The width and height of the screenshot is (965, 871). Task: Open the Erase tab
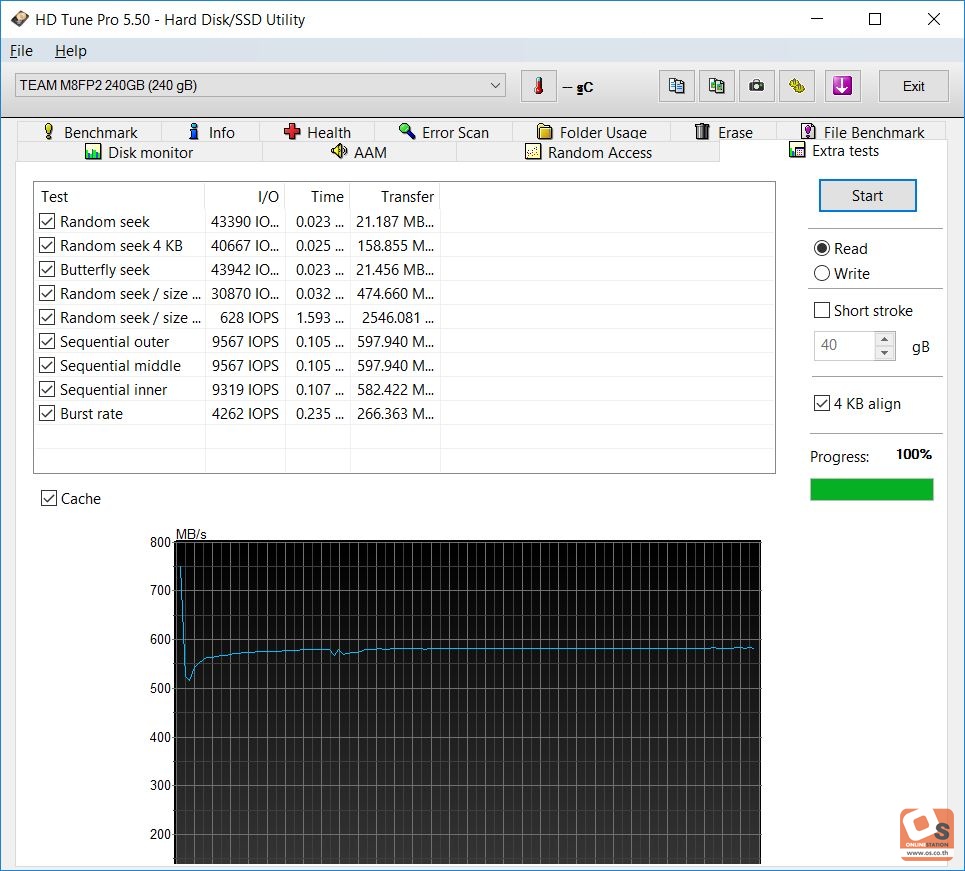724,132
